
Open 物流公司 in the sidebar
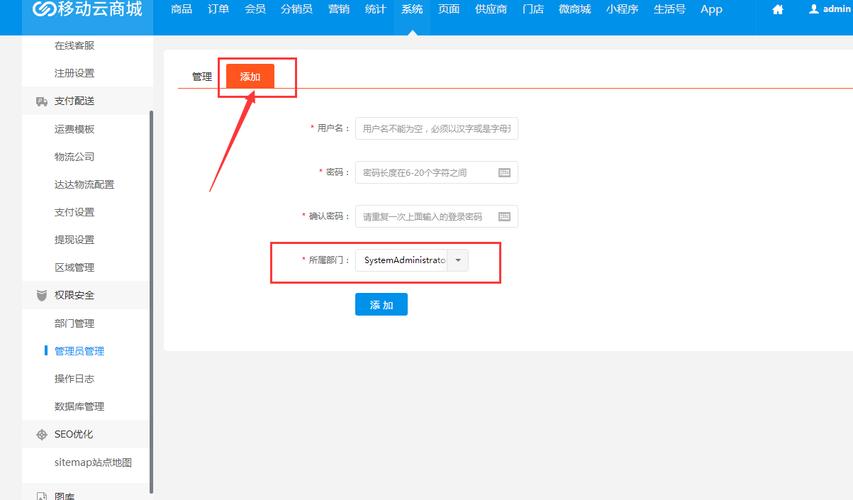pos(75,157)
